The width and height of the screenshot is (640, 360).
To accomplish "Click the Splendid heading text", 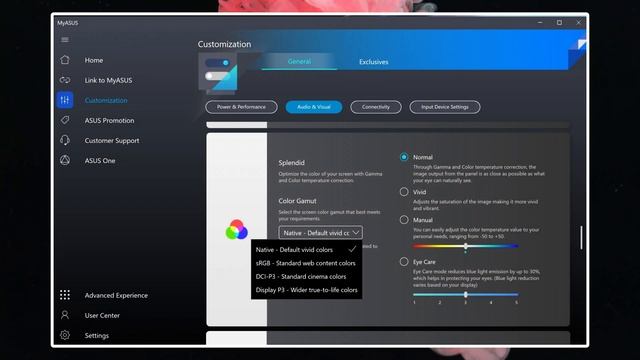I will click(291, 162).
